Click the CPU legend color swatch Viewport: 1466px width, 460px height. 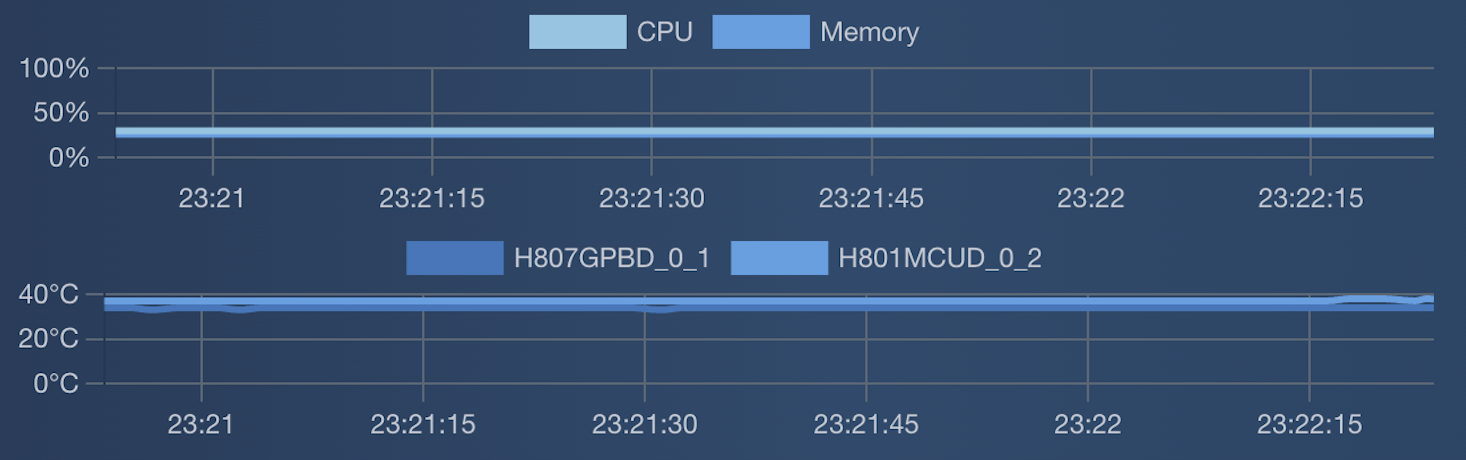click(578, 32)
